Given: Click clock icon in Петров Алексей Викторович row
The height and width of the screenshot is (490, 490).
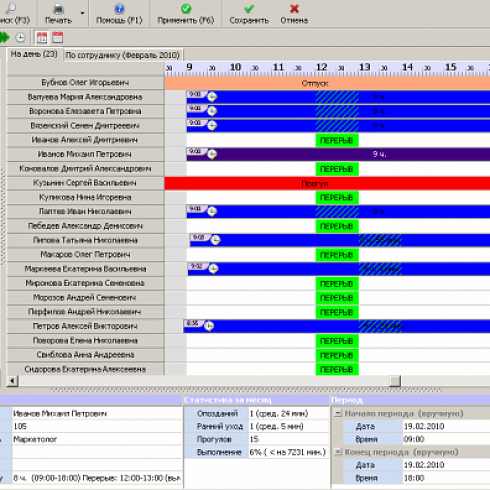Looking at the screenshot, I should point(209,326).
